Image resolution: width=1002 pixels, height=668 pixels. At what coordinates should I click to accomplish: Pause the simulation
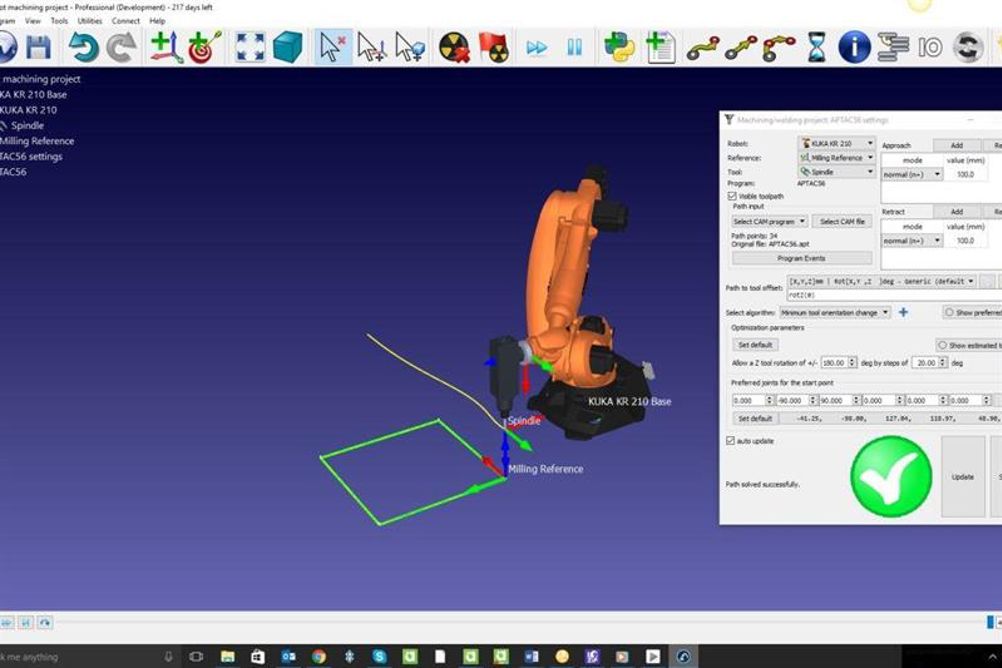[574, 47]
